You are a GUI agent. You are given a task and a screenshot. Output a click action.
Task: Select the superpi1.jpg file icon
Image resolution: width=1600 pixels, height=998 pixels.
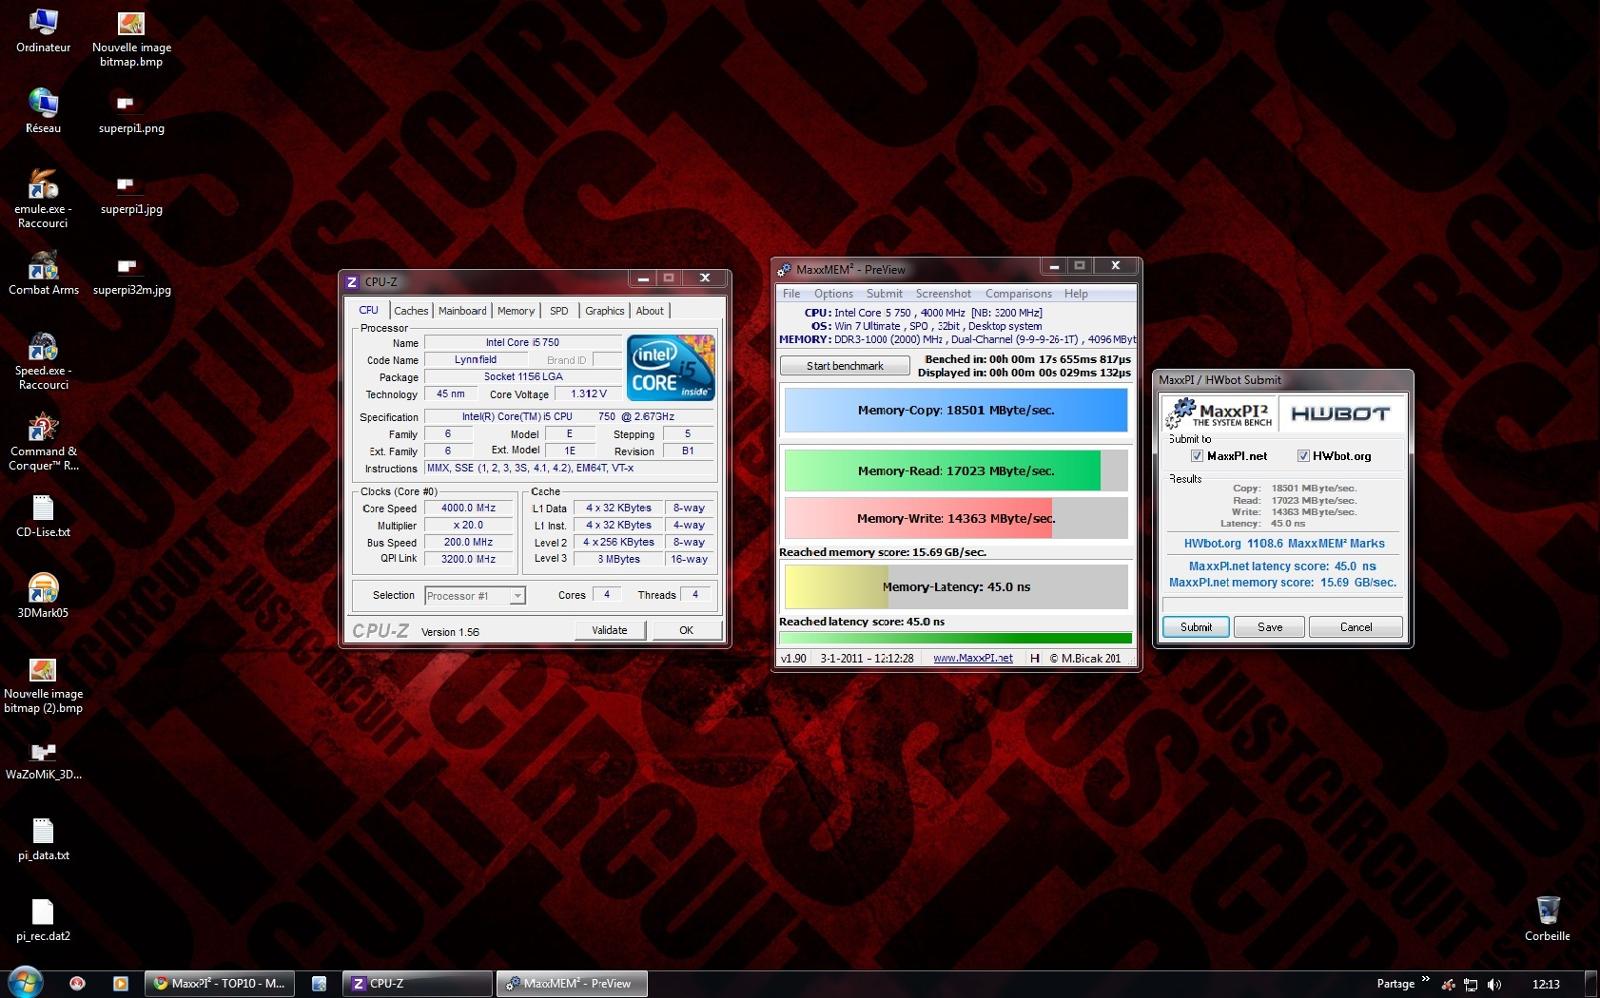[125, 184]
